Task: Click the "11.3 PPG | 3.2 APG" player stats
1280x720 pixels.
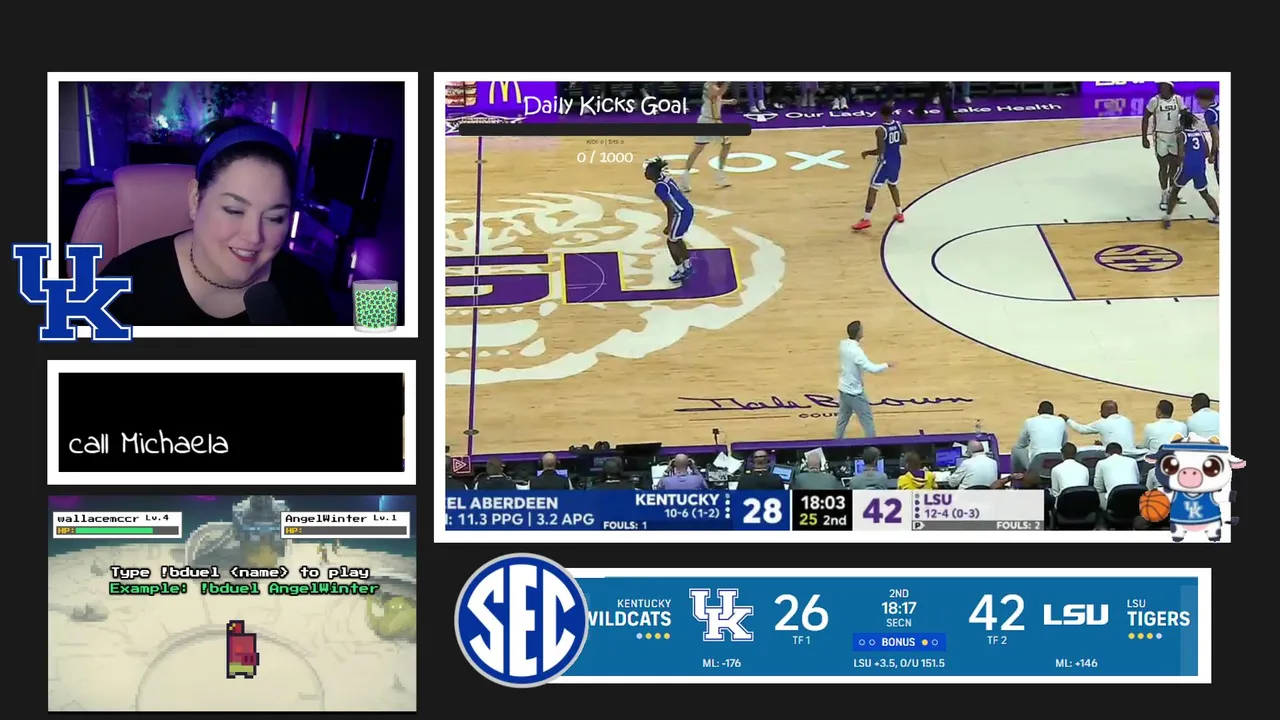Action: [524, 520]
